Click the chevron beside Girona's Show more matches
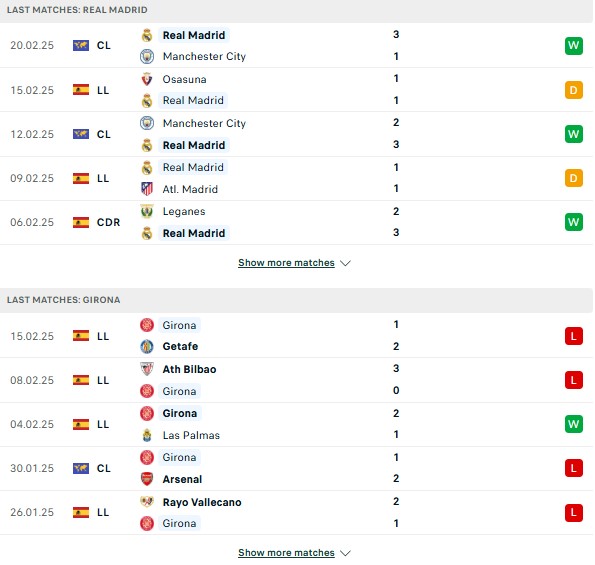This screenshot has height=565, width=595. pos(345,553)
